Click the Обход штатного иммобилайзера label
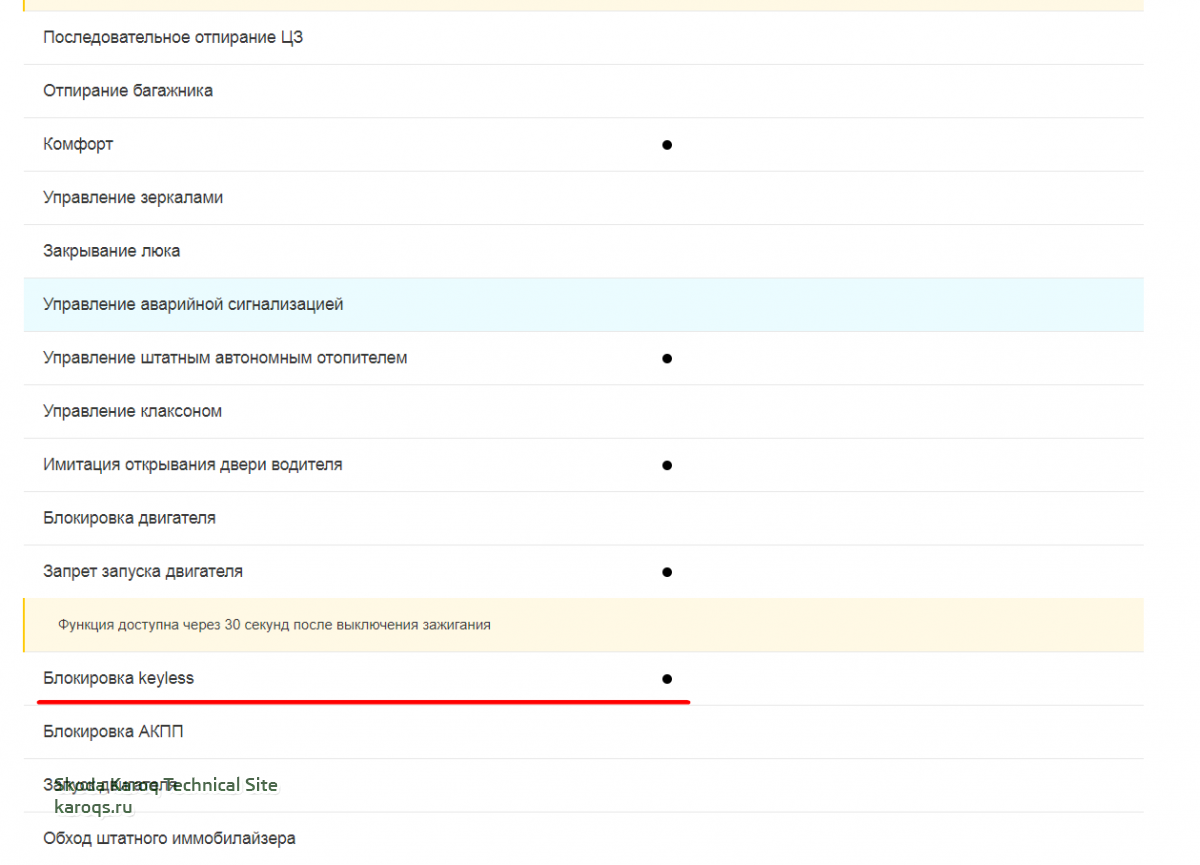This screenshot has width=1200, height=865. (x=169, y=839)
